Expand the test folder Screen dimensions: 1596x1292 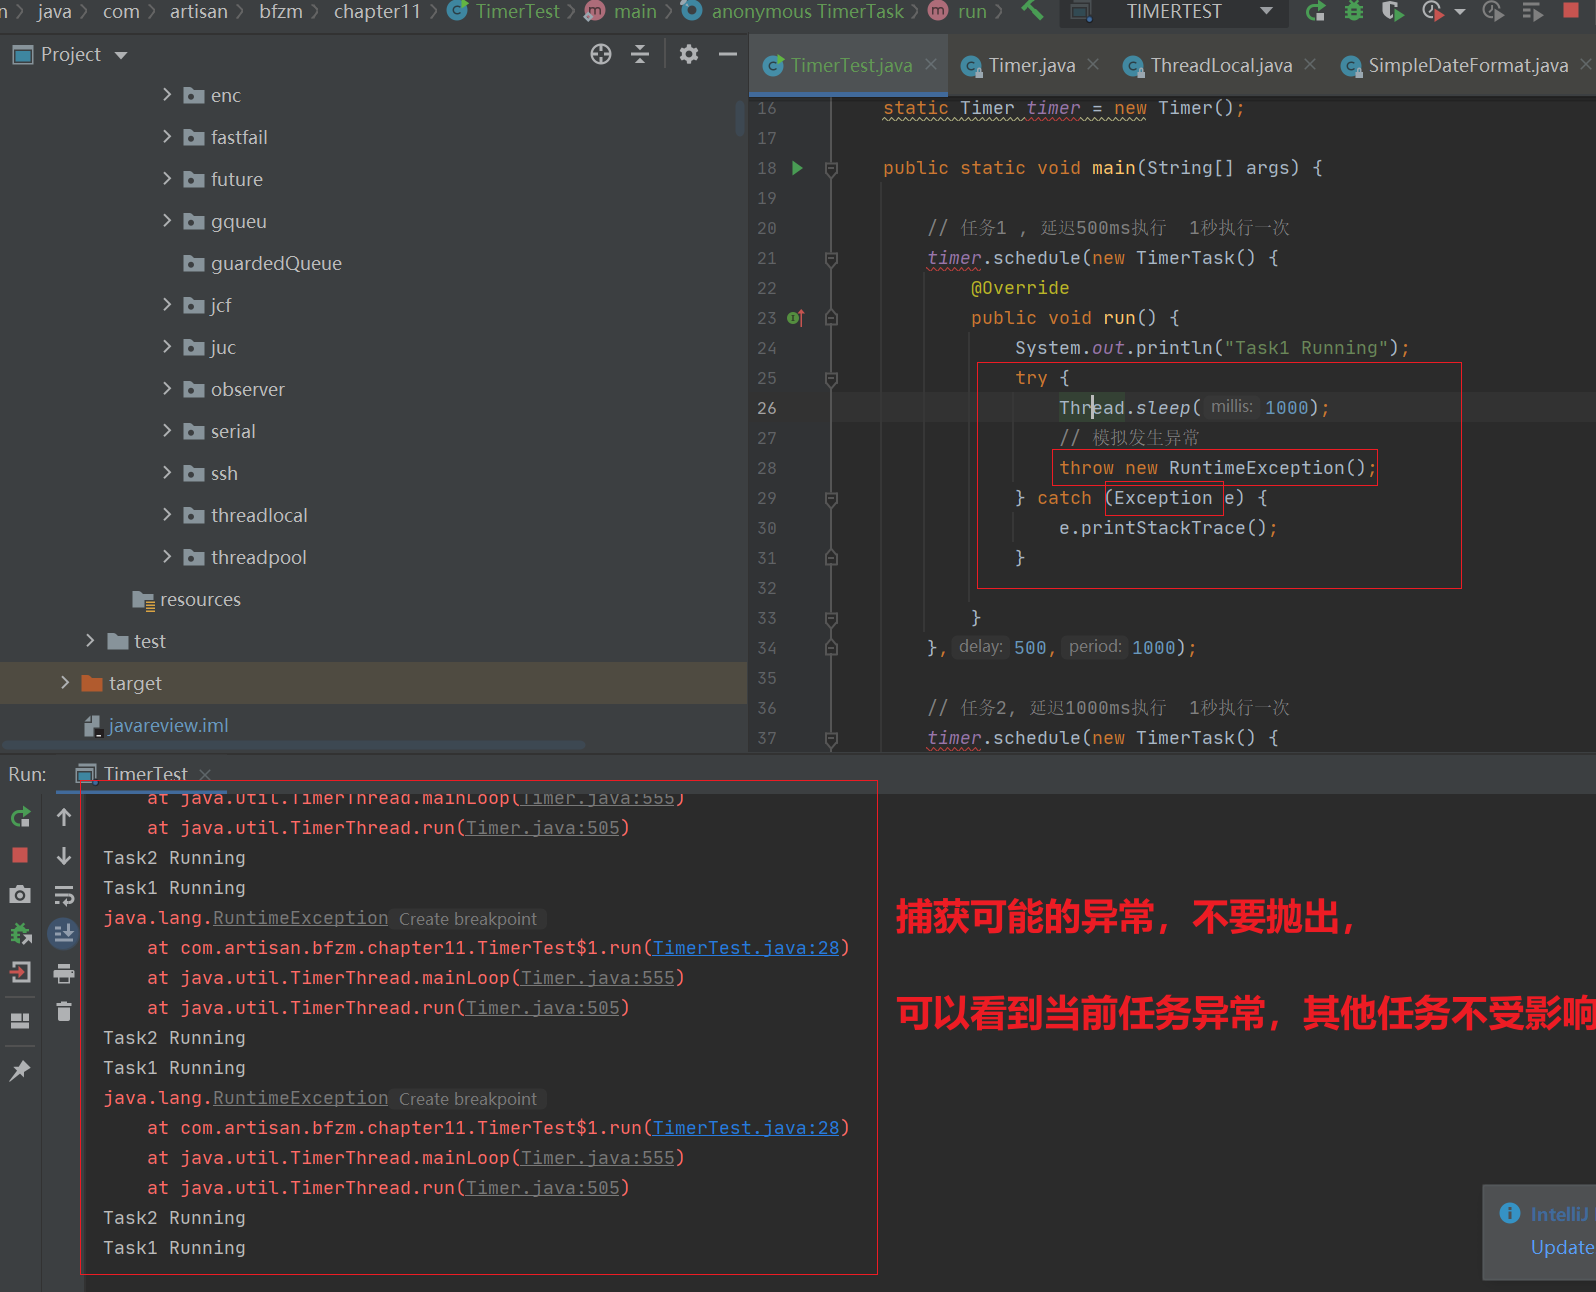tap(90, 640)
